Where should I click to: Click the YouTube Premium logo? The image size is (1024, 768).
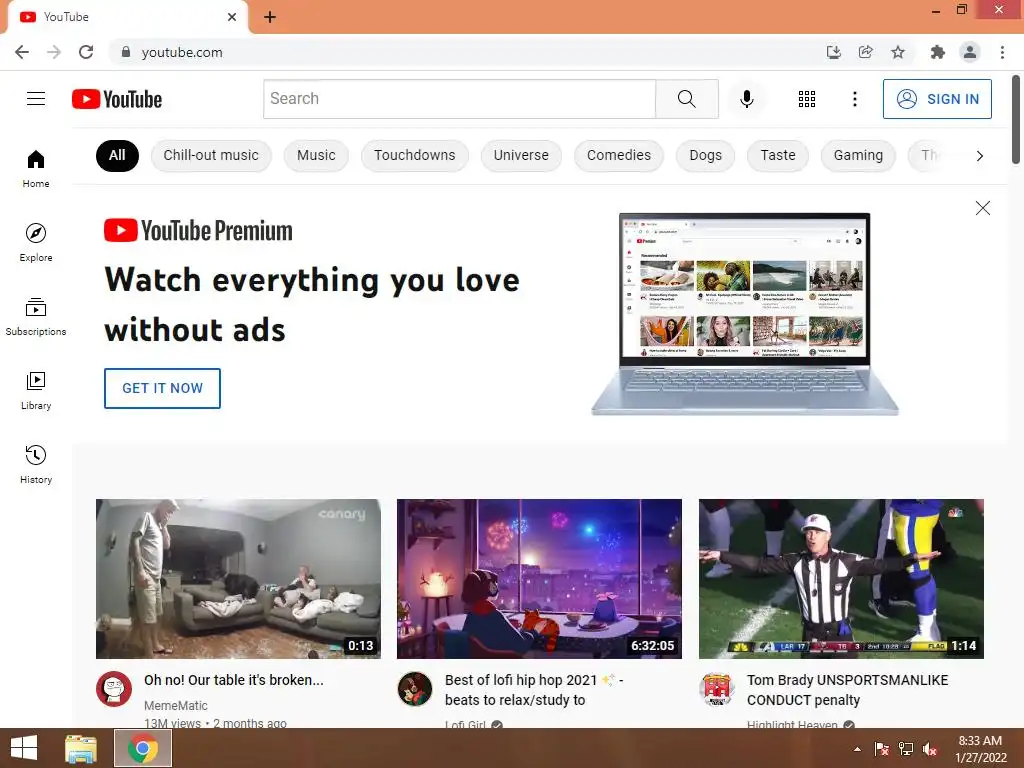point(199,231)
